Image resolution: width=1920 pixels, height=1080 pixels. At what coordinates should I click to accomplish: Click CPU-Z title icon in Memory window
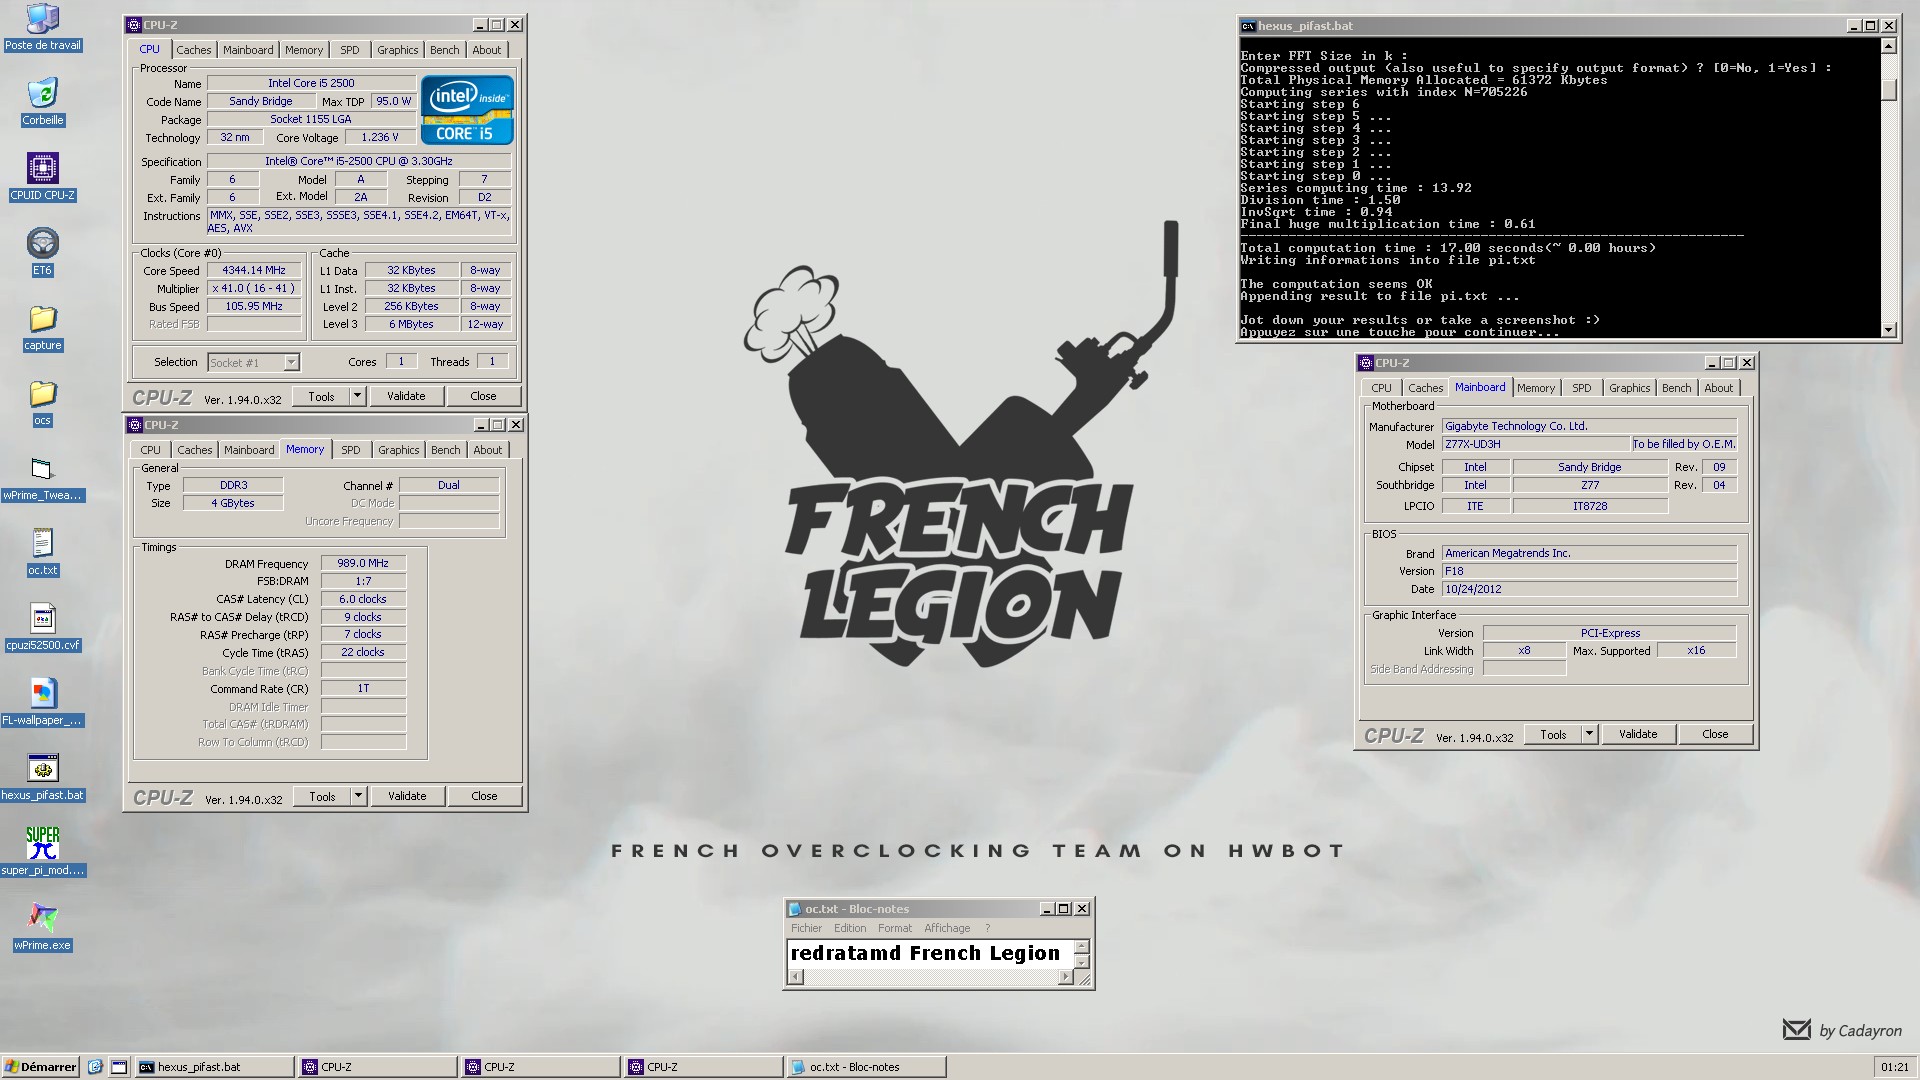pyautogui.click(x=135, y=425)
